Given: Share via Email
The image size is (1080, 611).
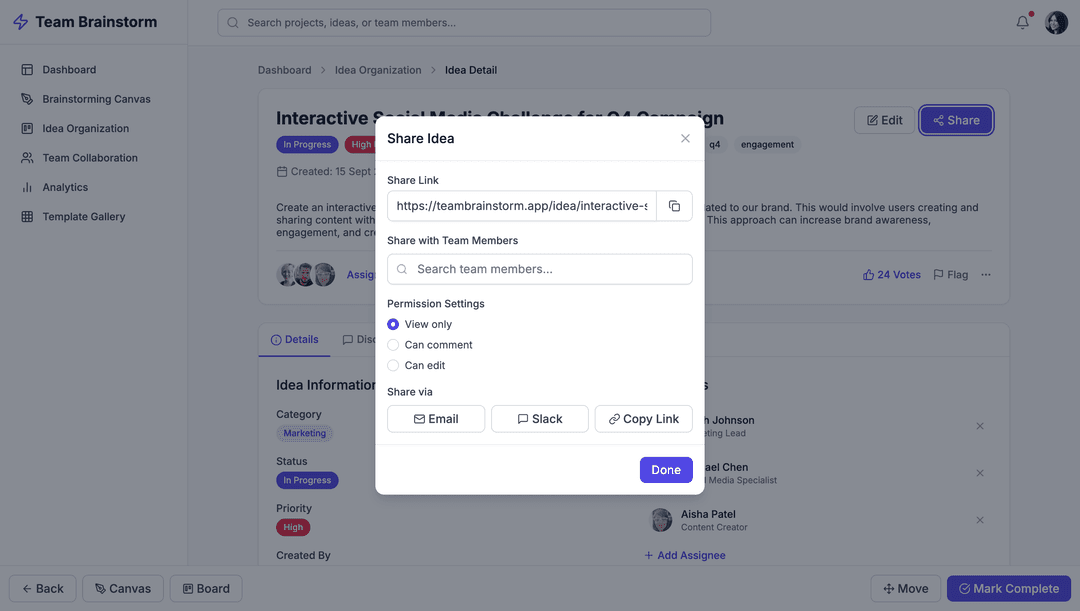Looking at the screenshot, I should tap(436, 419).
